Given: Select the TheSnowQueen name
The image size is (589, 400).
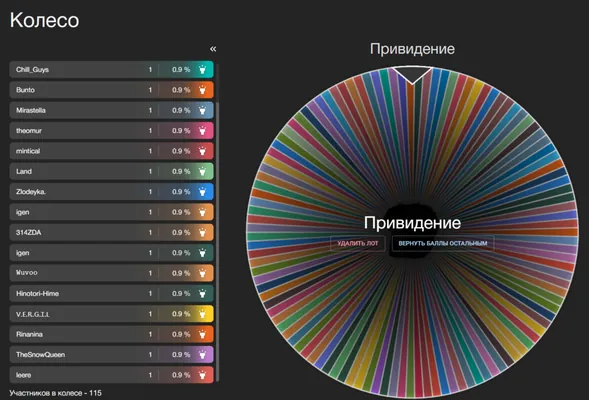Looking at the screenshot, I should 40,355.
